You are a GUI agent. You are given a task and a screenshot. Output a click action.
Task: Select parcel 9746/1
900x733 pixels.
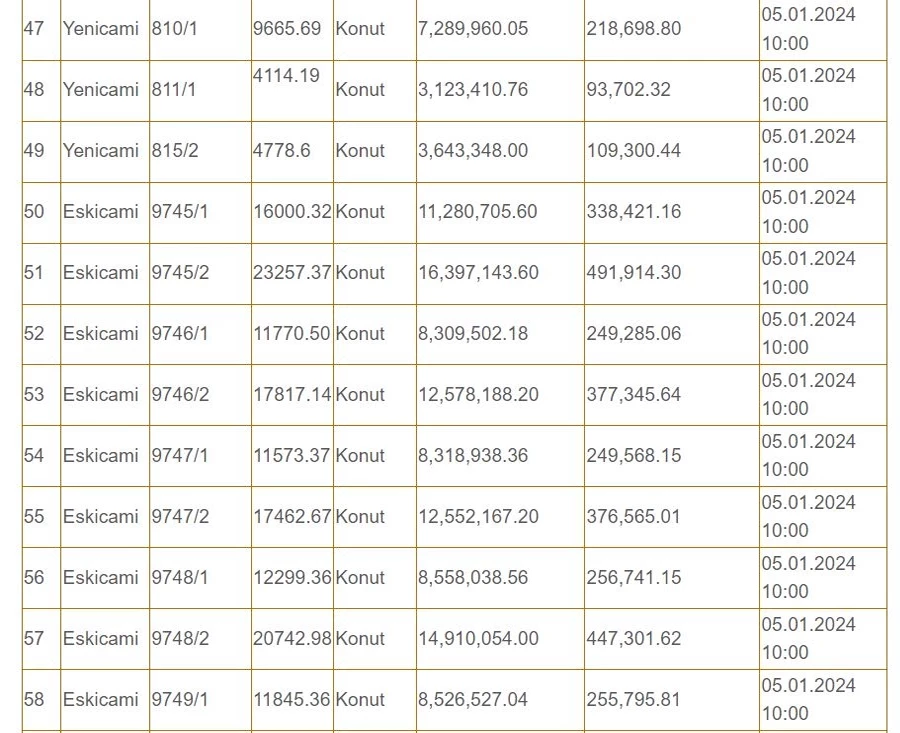(x=180, y=333)
